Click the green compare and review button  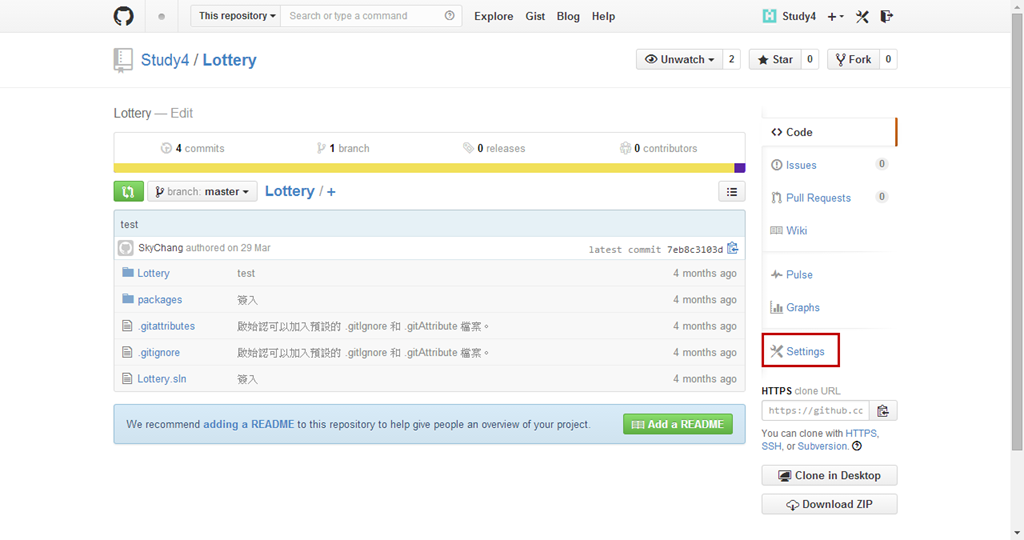click(x=129, y=191)
